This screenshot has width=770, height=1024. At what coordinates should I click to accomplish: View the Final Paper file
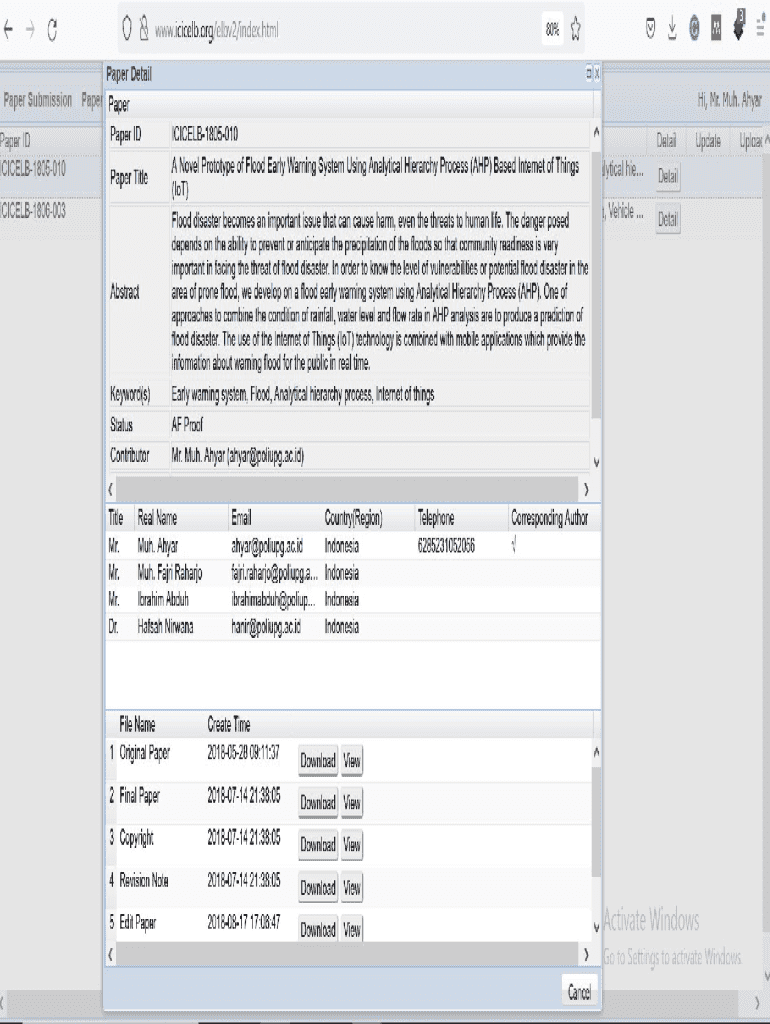(352, 803)
